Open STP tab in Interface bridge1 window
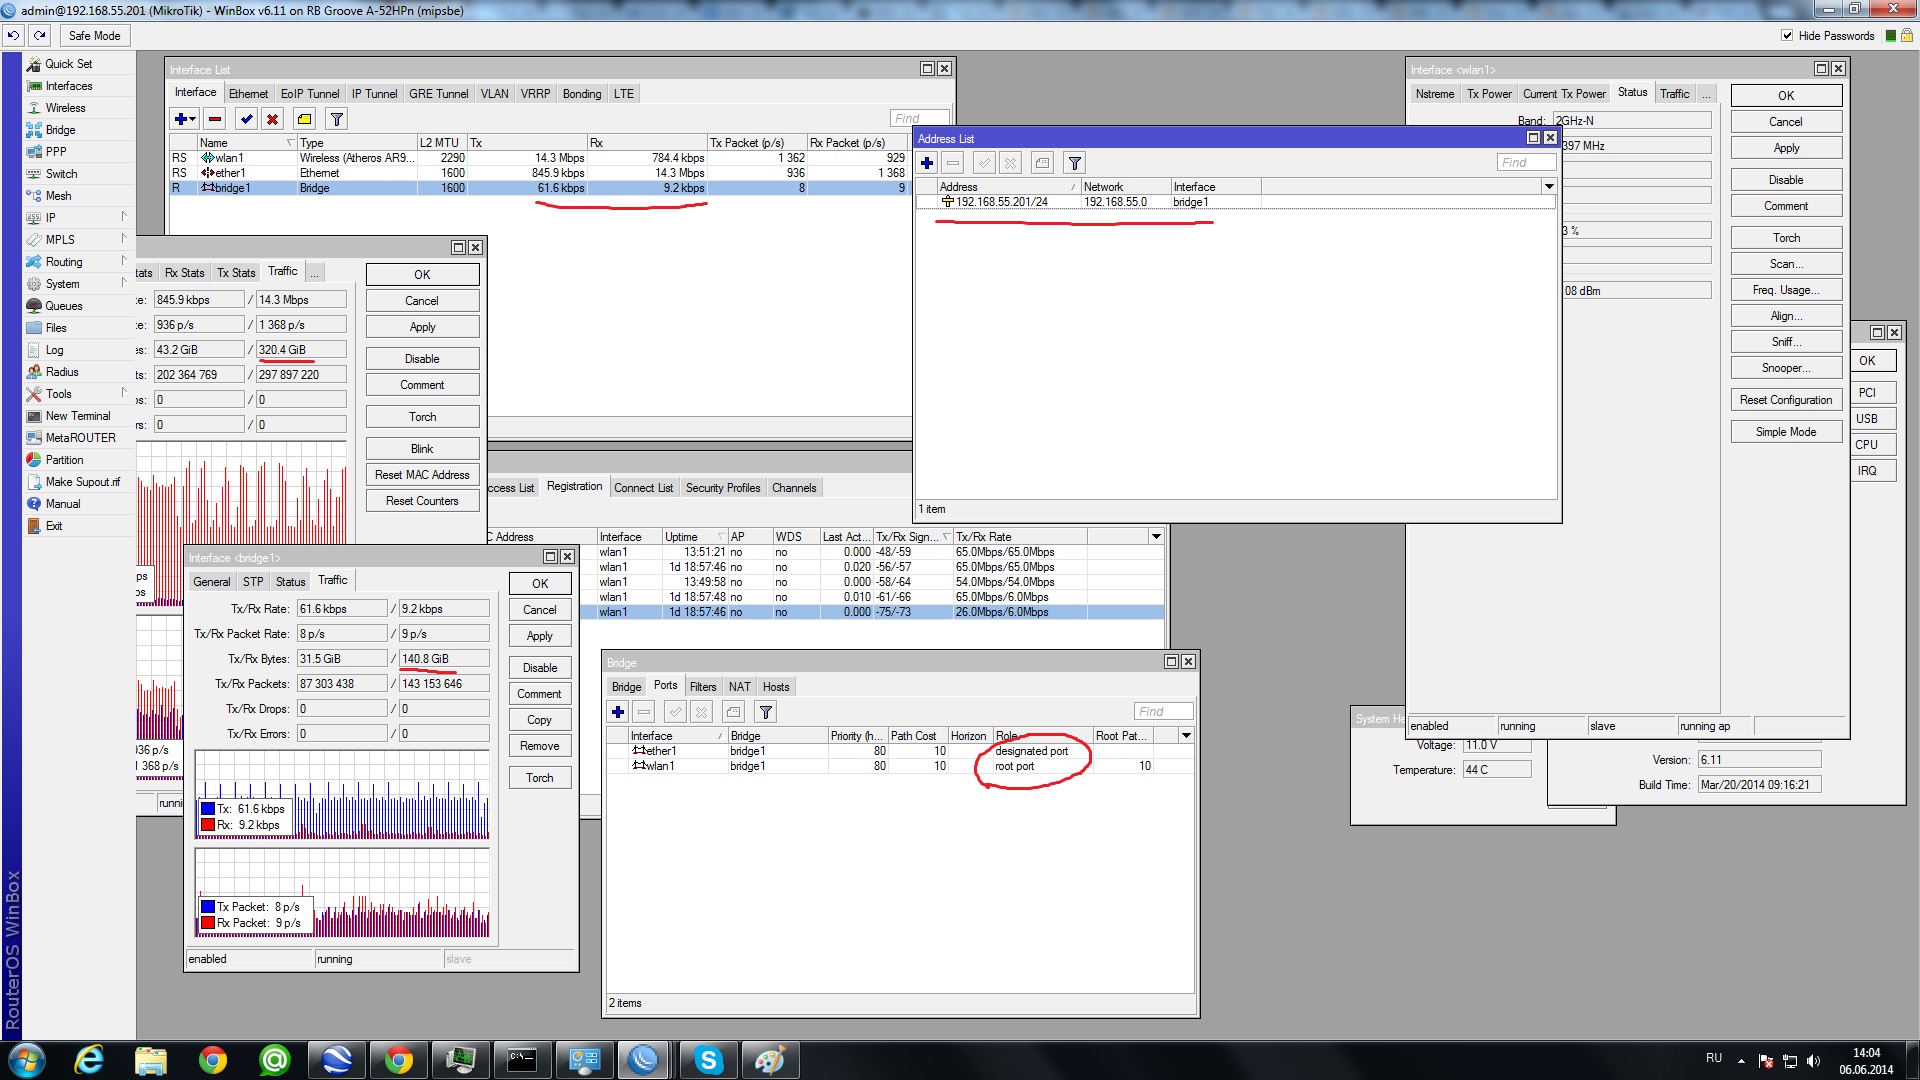The image size is (1920, 1080). point(253,581)
